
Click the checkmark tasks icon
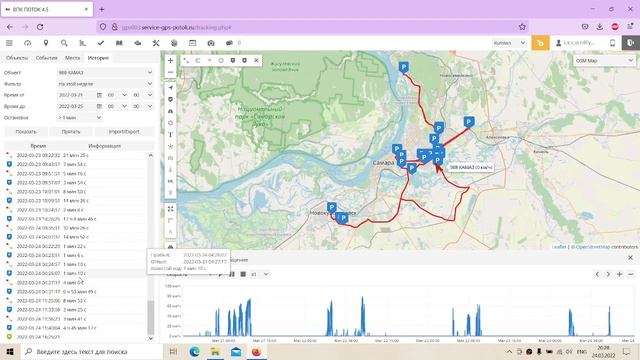101,43
